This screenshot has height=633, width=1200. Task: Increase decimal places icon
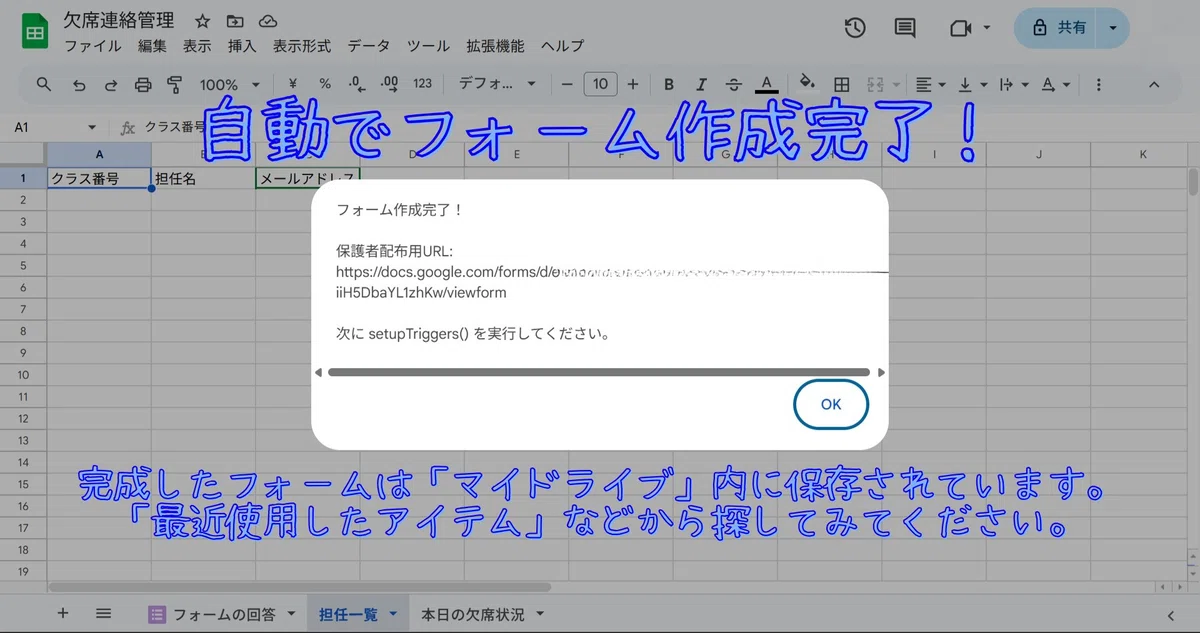[x=389, y=84]
